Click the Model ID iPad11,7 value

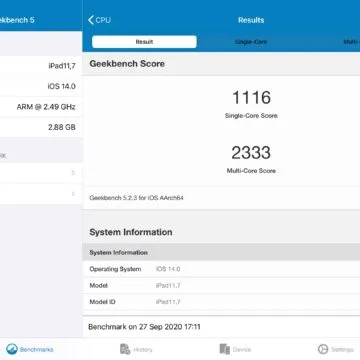168,302
